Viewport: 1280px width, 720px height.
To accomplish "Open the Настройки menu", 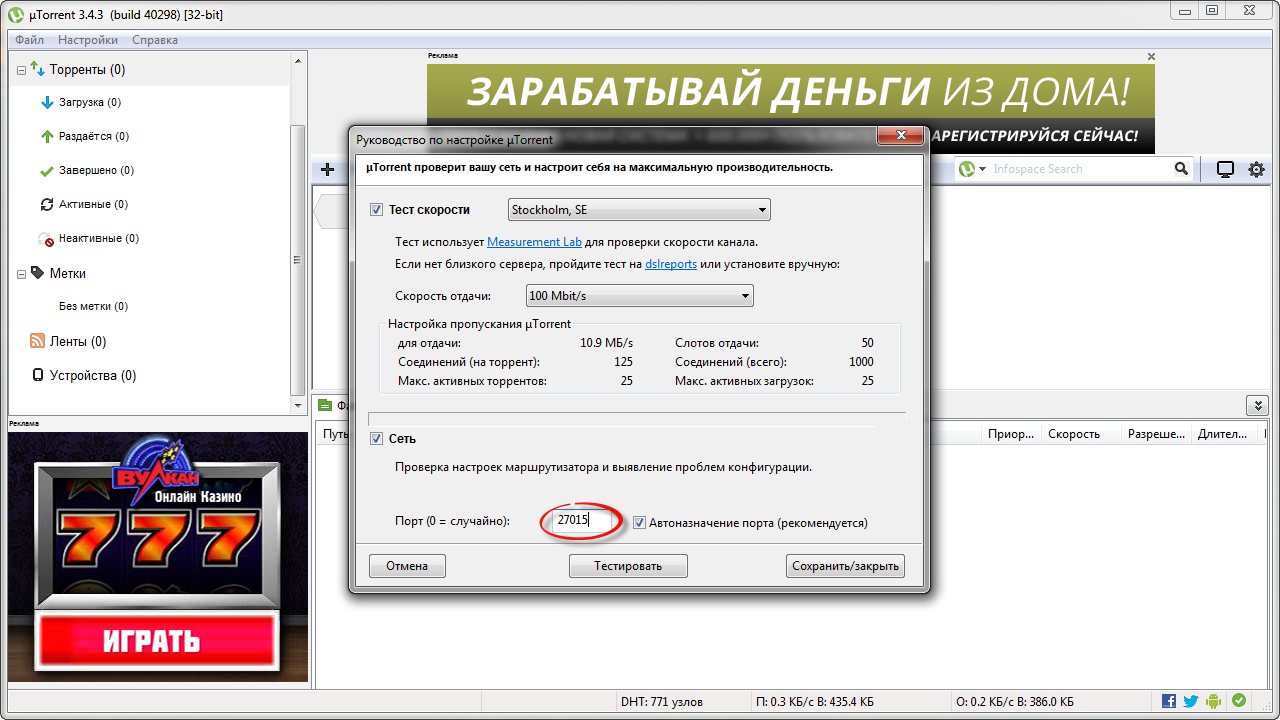I will coord(87,40).
